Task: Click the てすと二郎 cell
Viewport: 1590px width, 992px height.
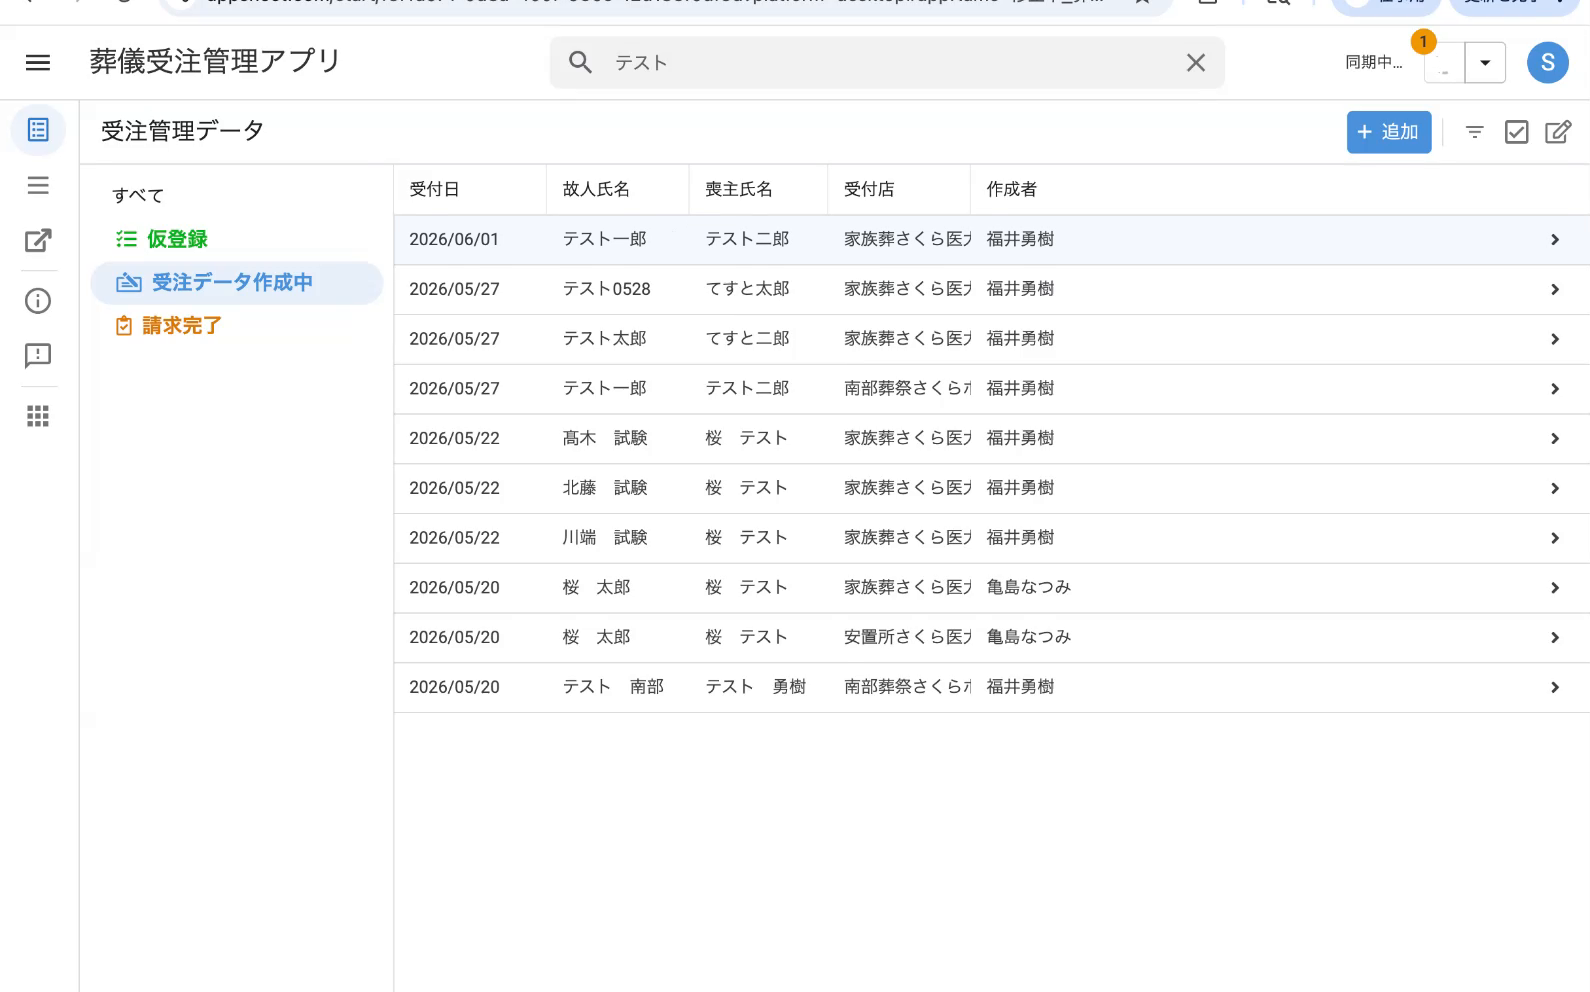Action: coord(747,339)
